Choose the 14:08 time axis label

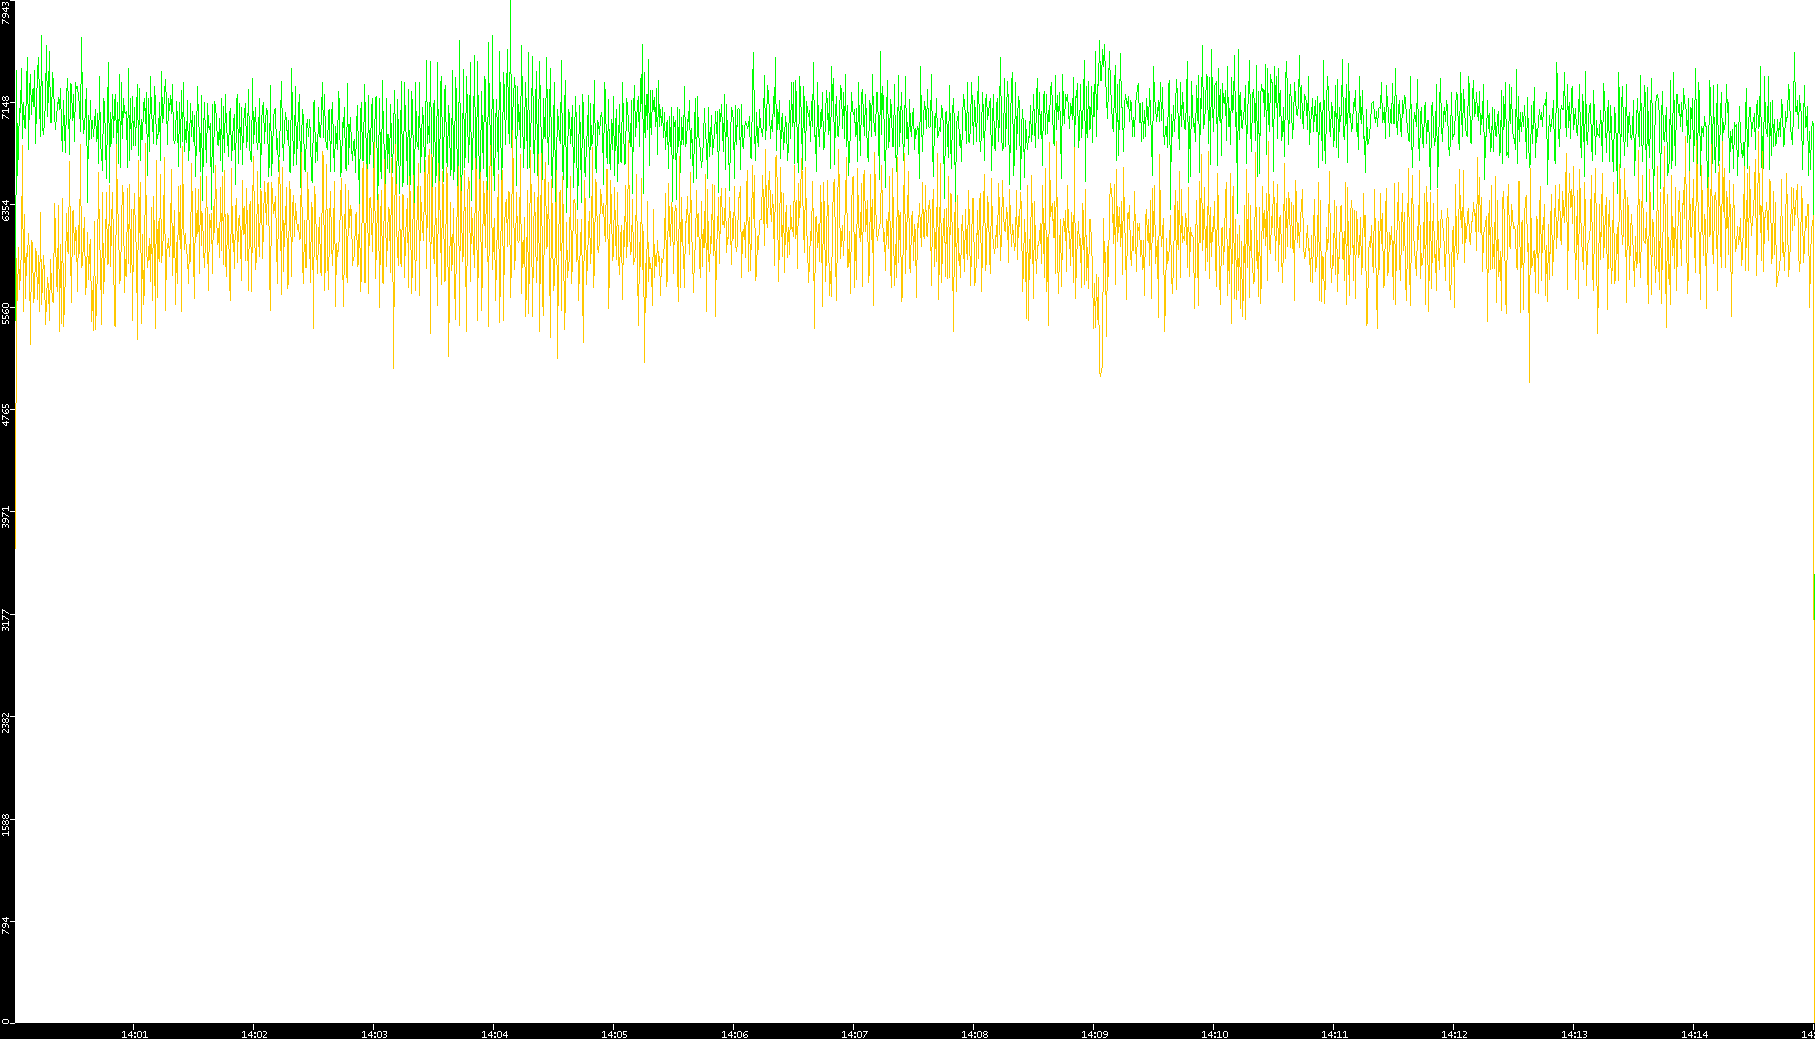coord(974,1034)
